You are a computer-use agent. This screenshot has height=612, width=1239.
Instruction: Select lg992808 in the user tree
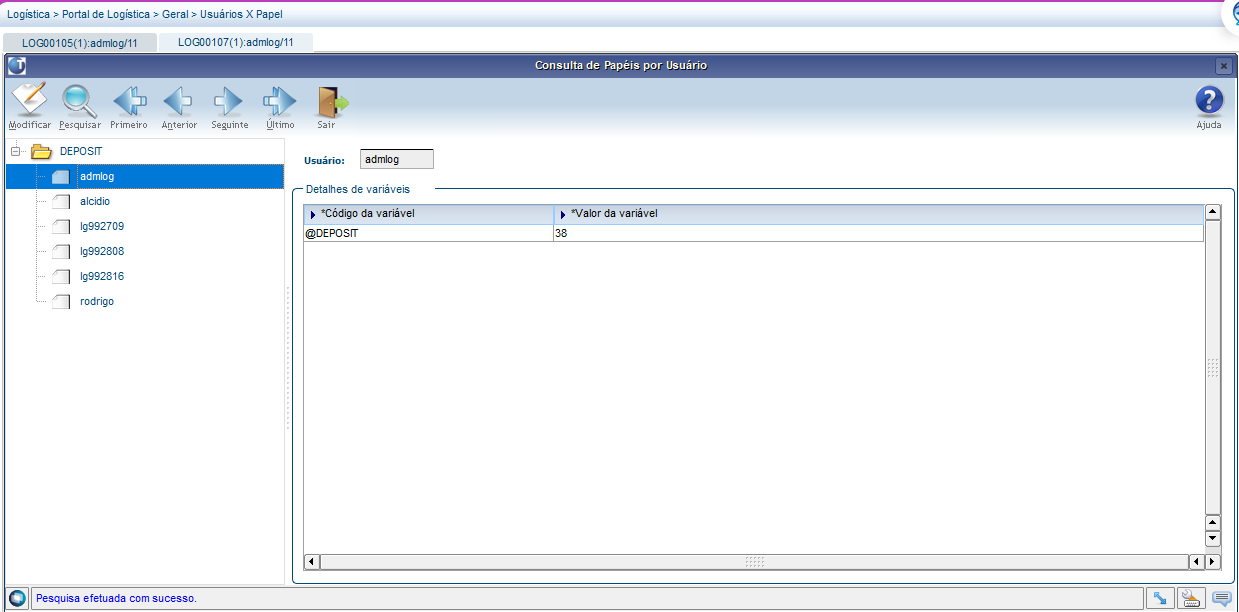[102, 251]
